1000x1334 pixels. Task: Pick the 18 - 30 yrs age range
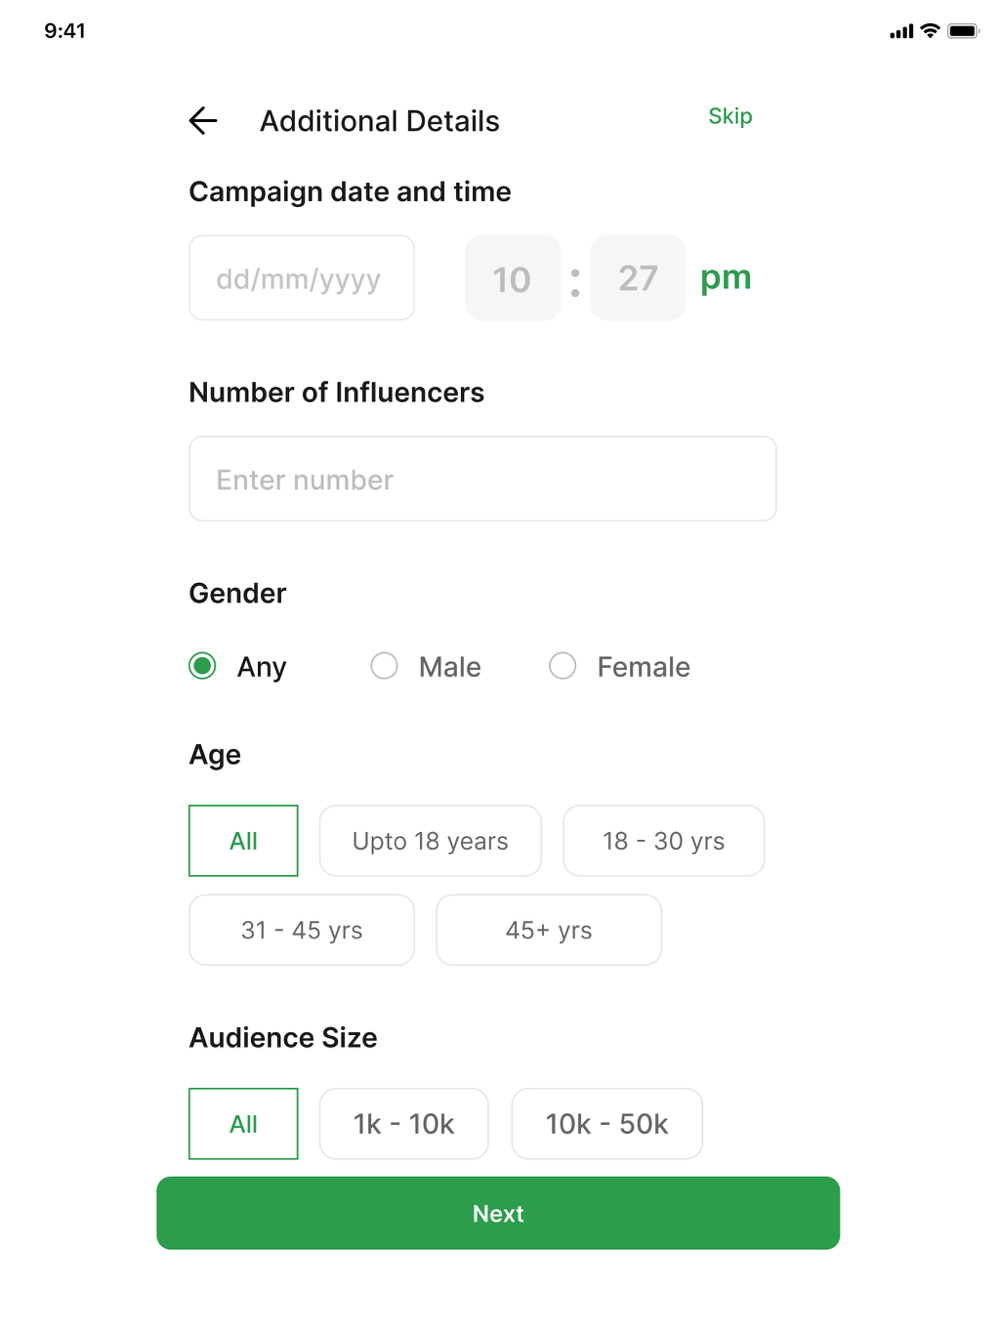point(663,841)
